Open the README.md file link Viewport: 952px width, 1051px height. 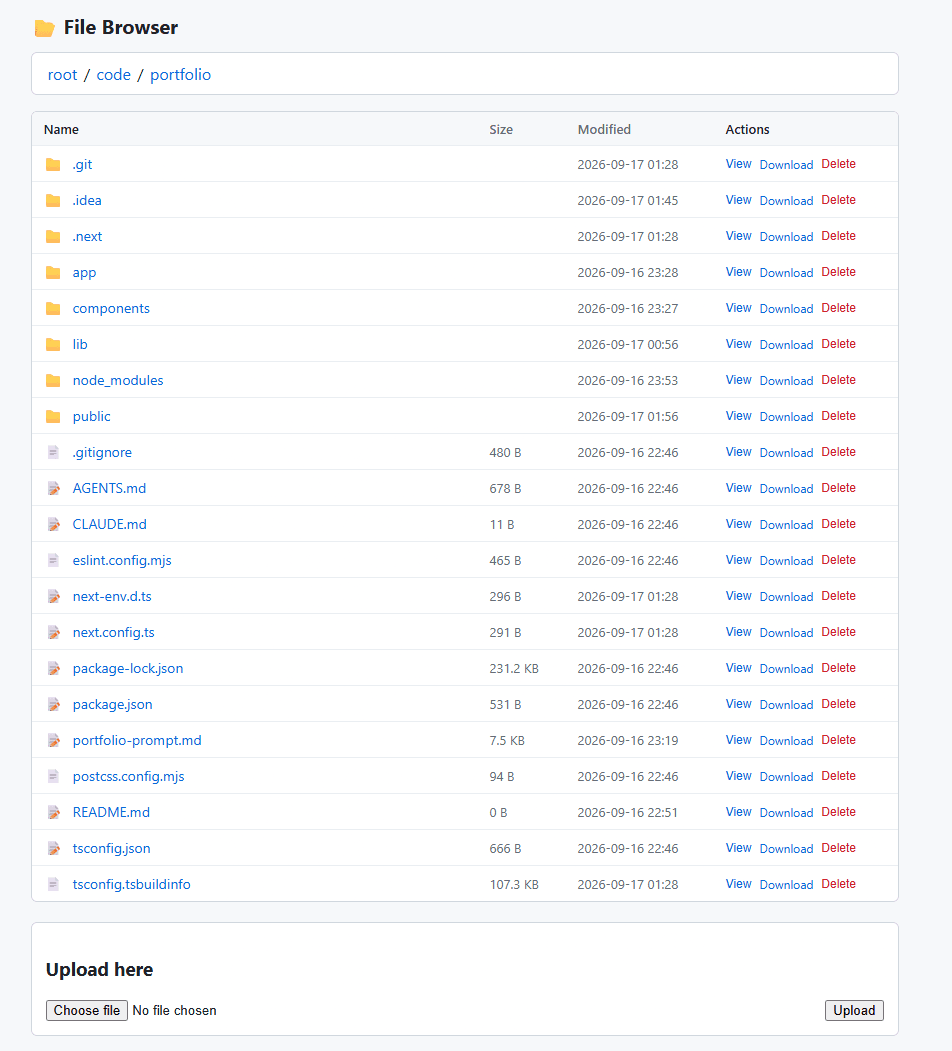111,812
